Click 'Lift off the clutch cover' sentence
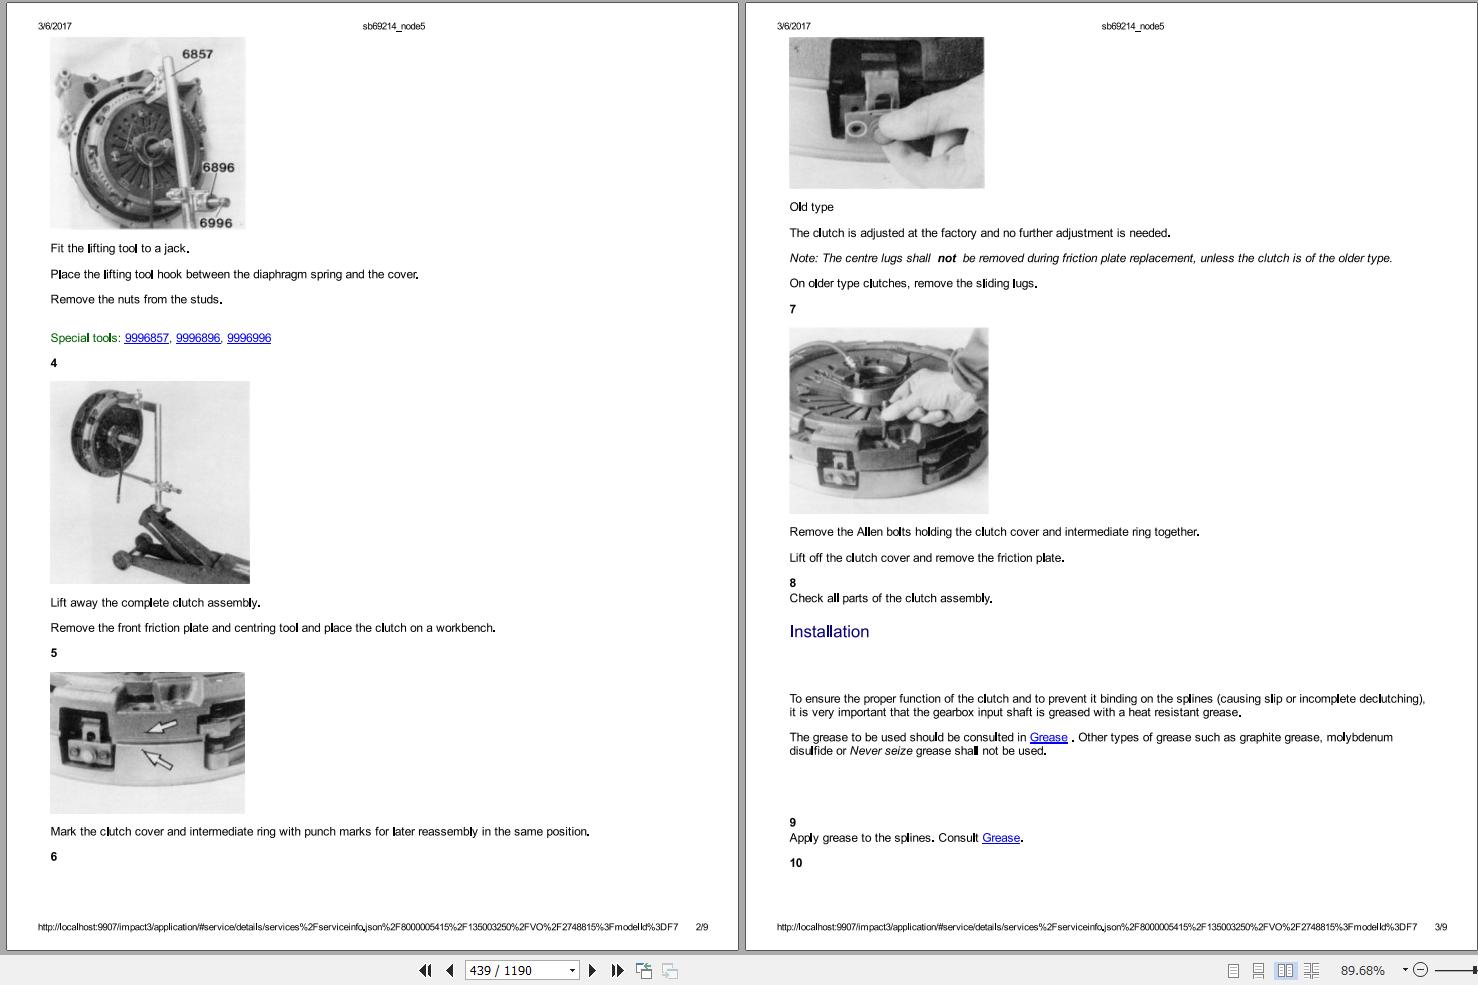Viewport: 1478px width, 985px height. click(927, 558)
